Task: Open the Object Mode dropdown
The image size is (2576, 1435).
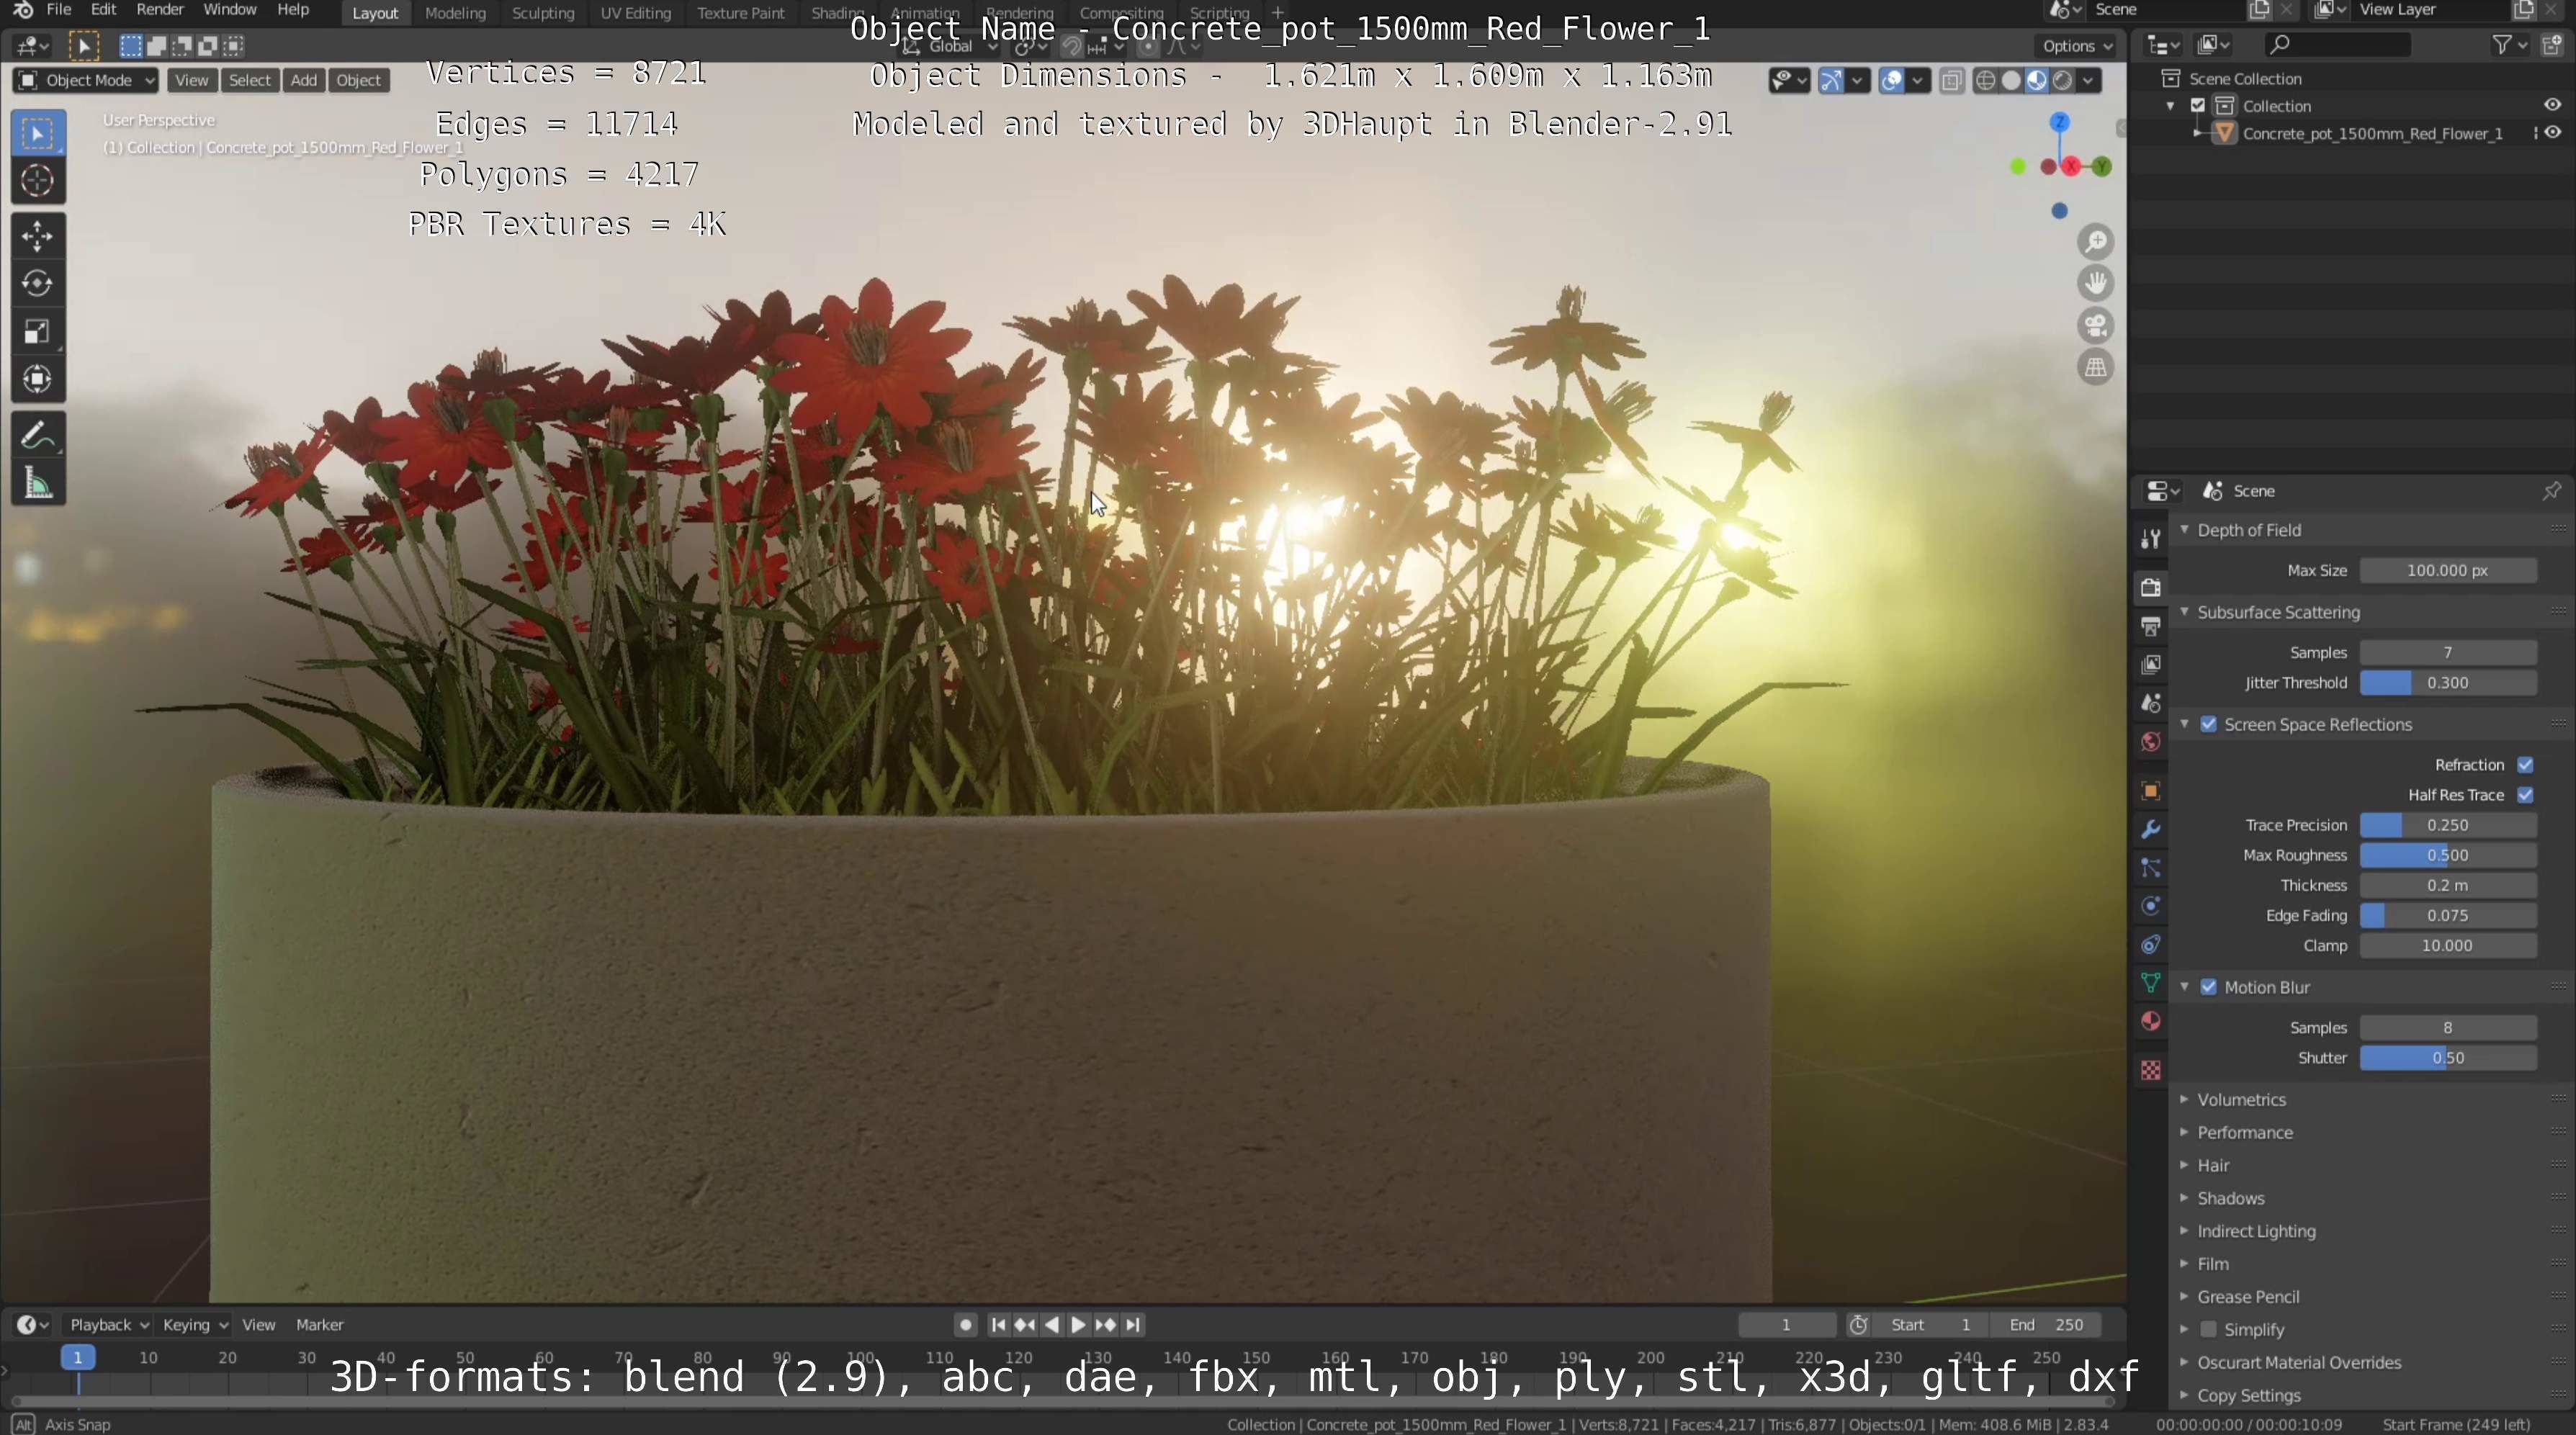Action: [x=86, y=80]
